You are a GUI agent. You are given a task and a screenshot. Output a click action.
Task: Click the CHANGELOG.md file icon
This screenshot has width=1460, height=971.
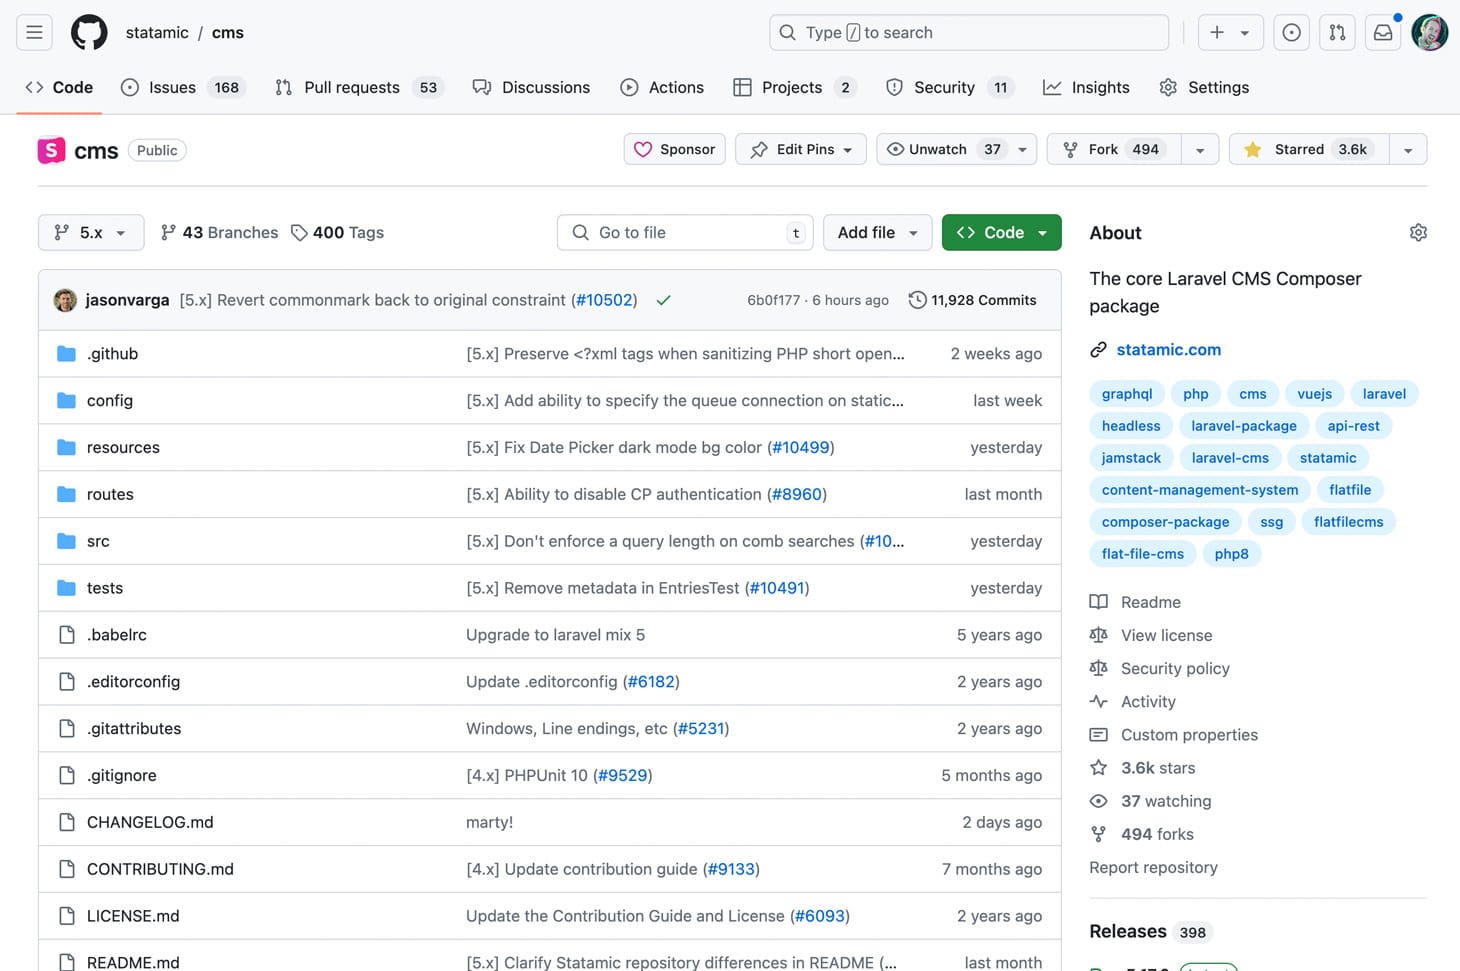pos(67,822)
